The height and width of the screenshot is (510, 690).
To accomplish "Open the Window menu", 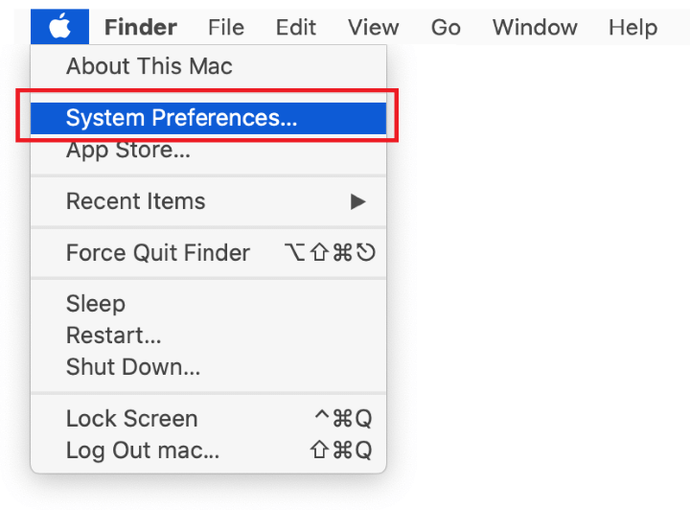I will coord(534,27).
